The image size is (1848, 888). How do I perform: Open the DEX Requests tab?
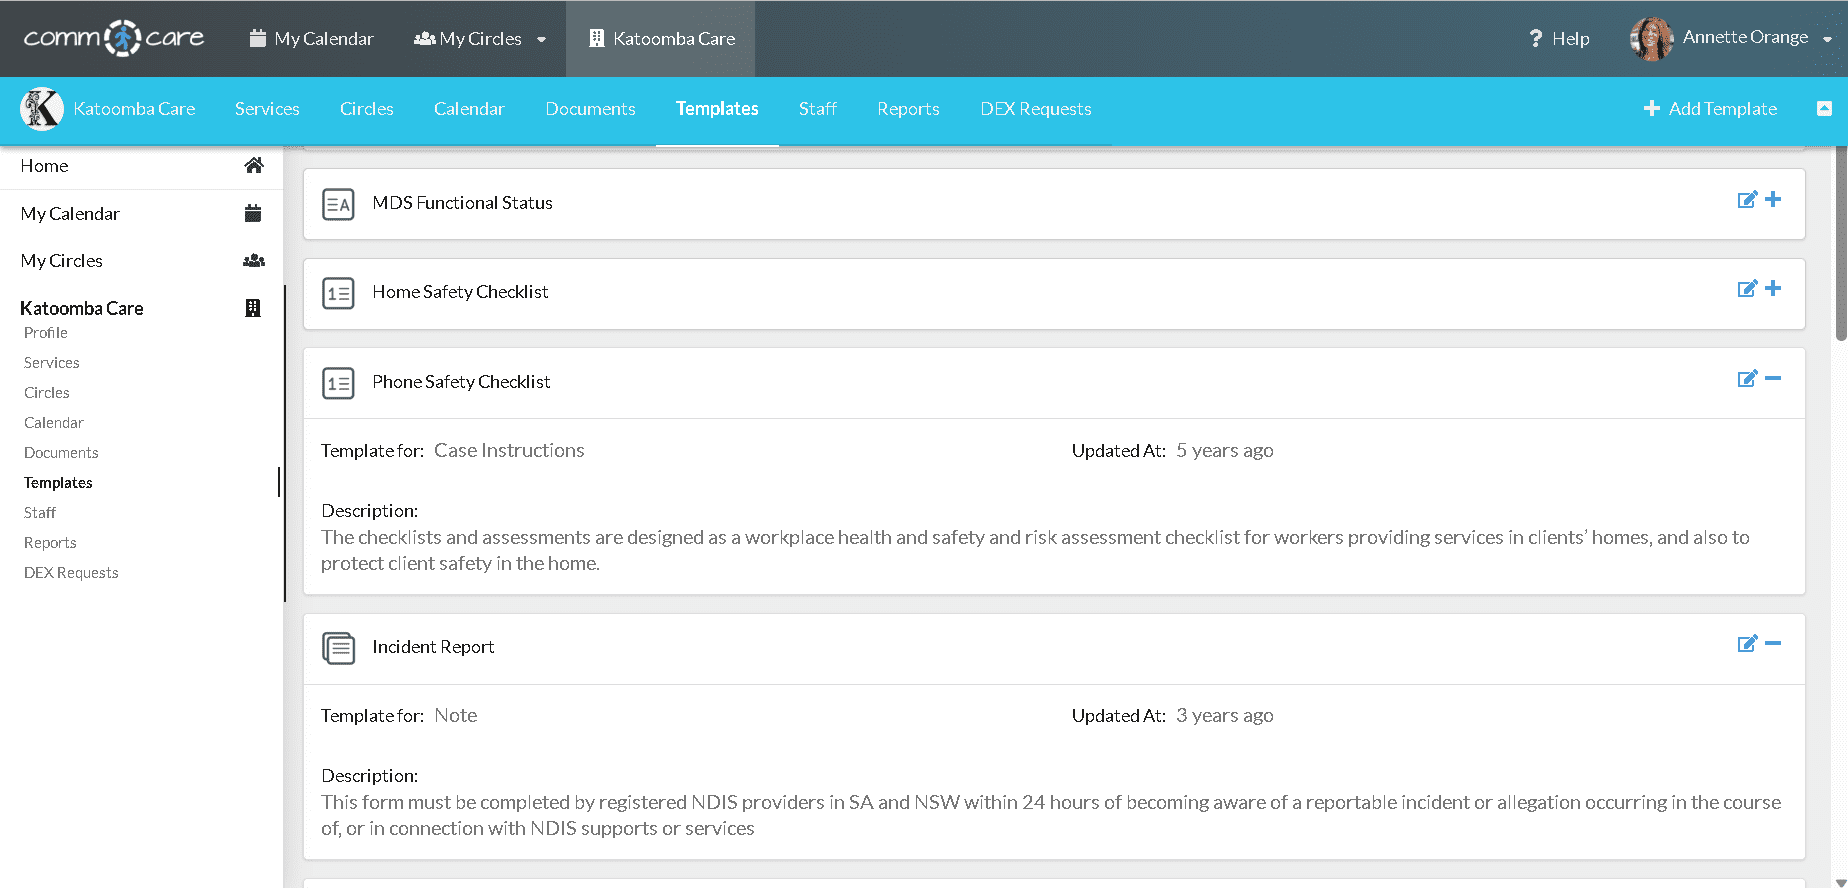pos(1035,109)
